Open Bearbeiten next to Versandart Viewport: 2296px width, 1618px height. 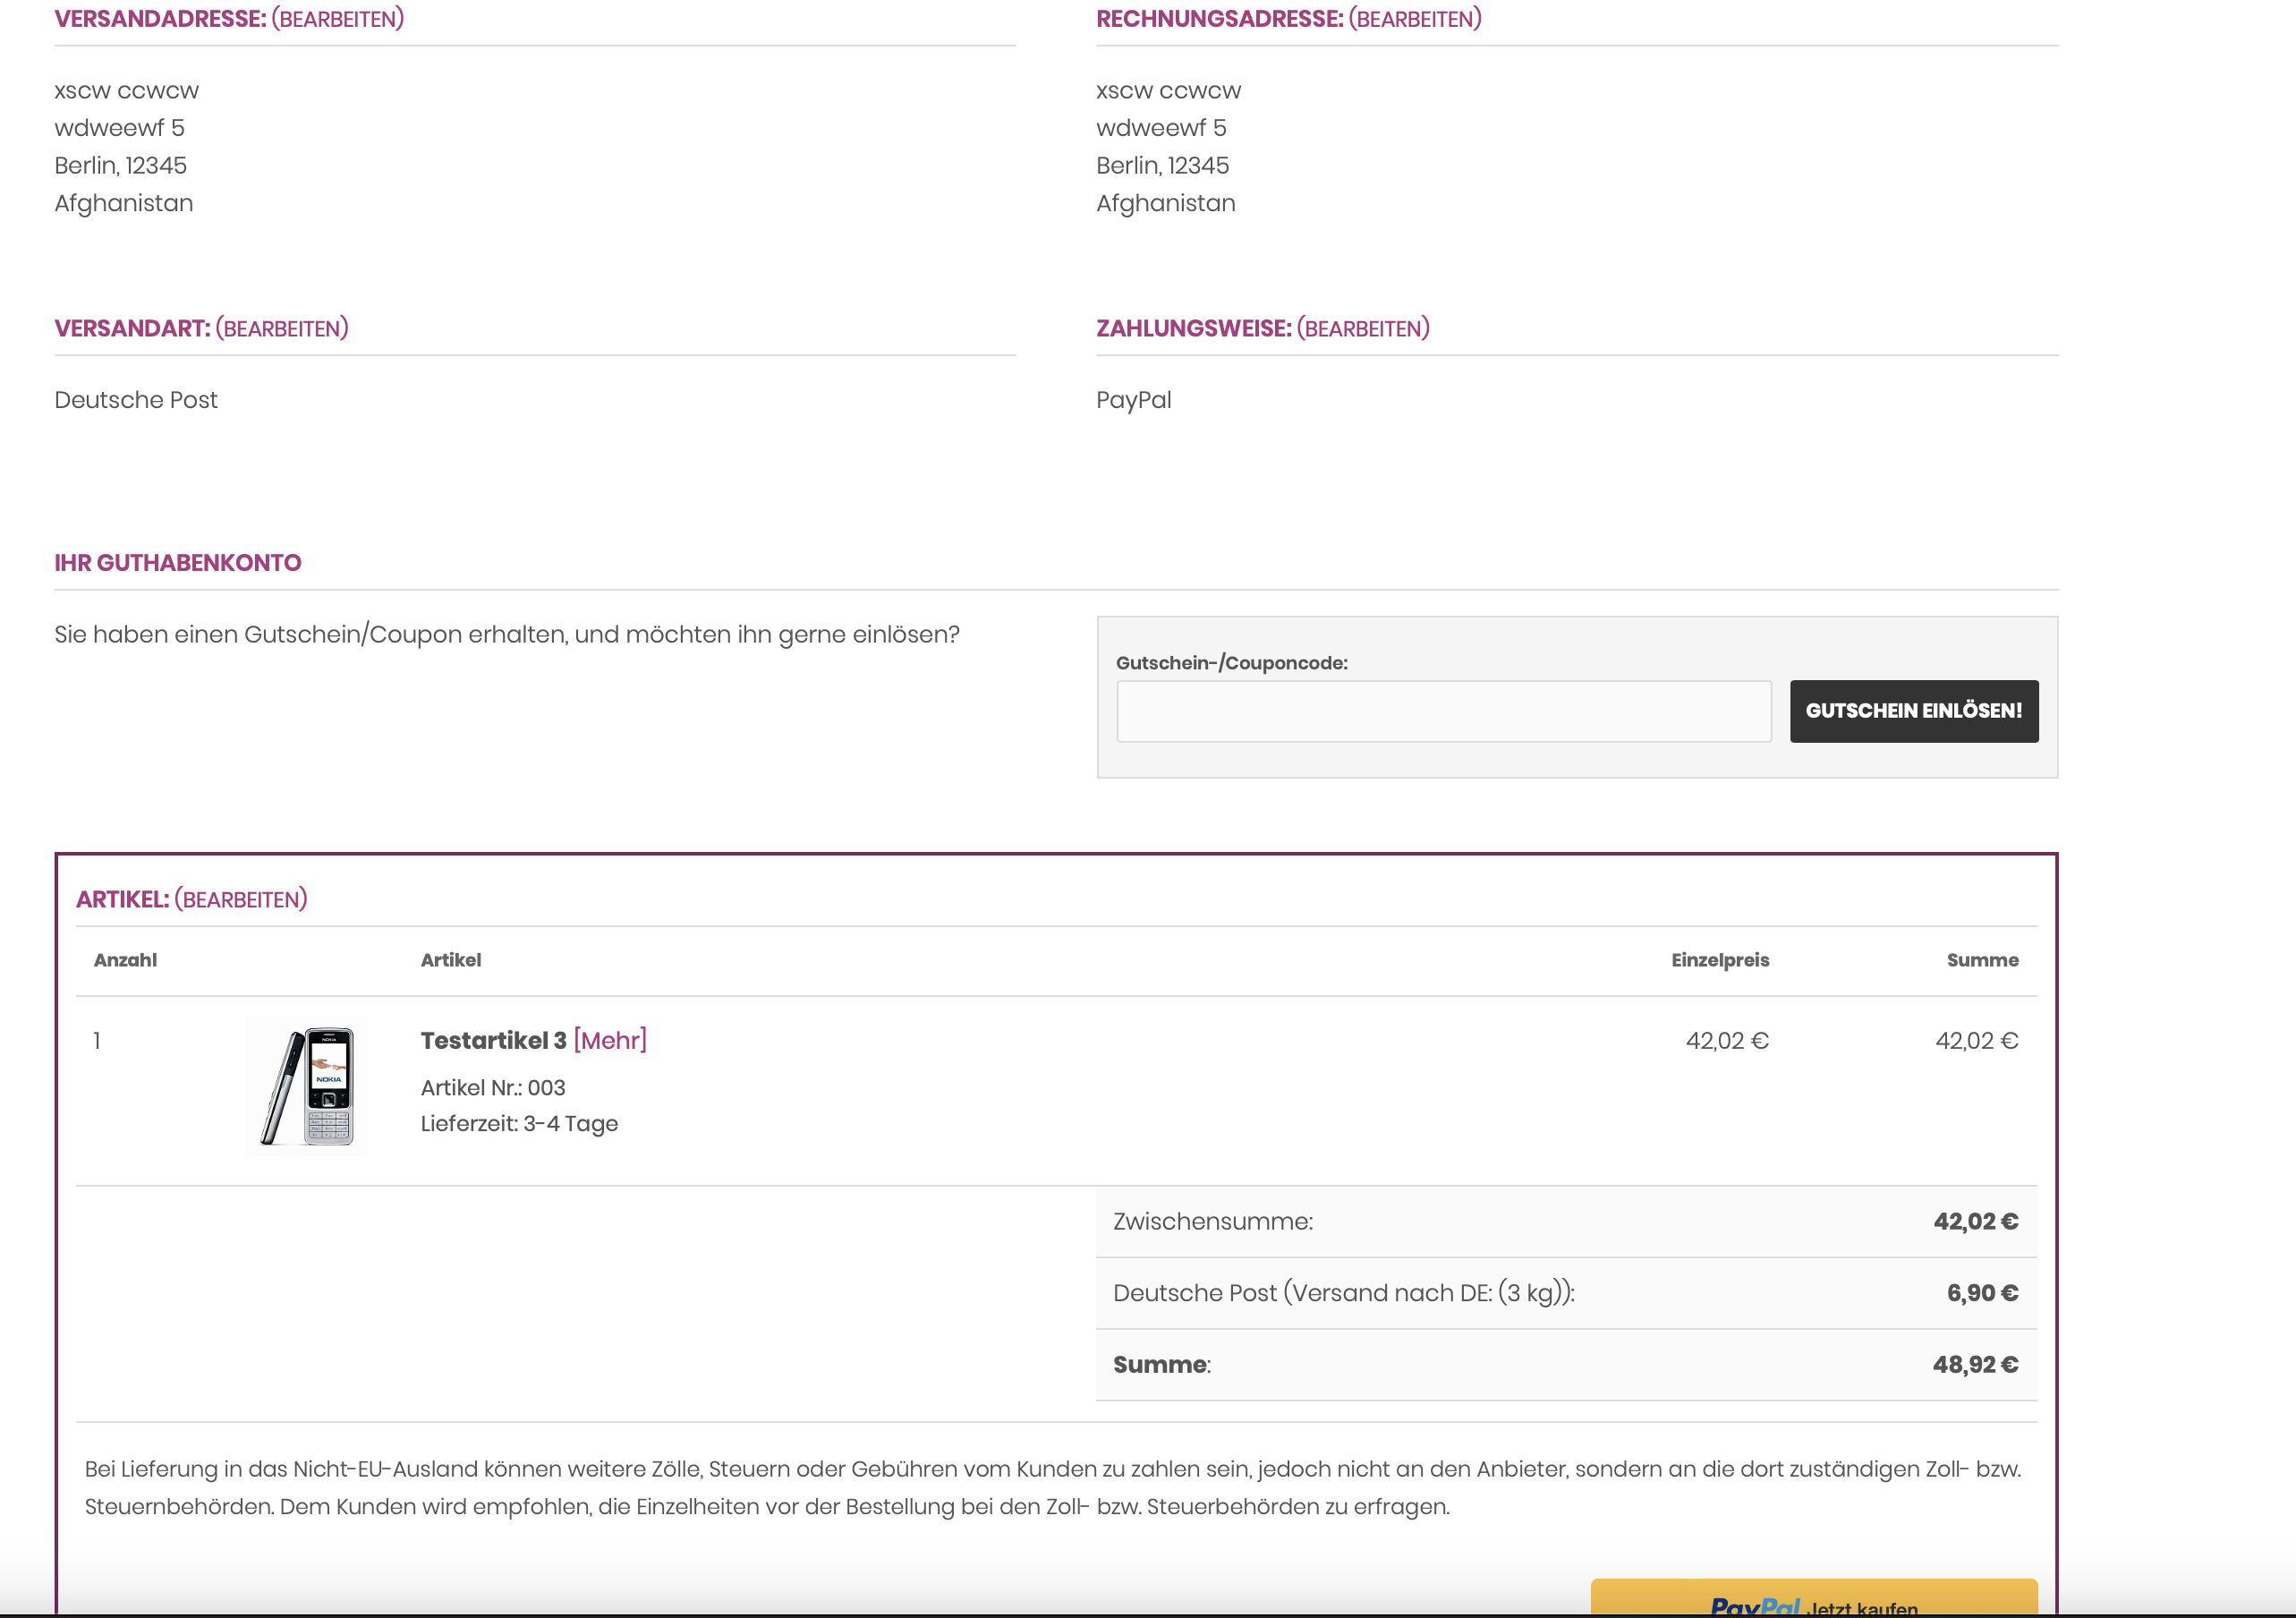click(282, 329)
